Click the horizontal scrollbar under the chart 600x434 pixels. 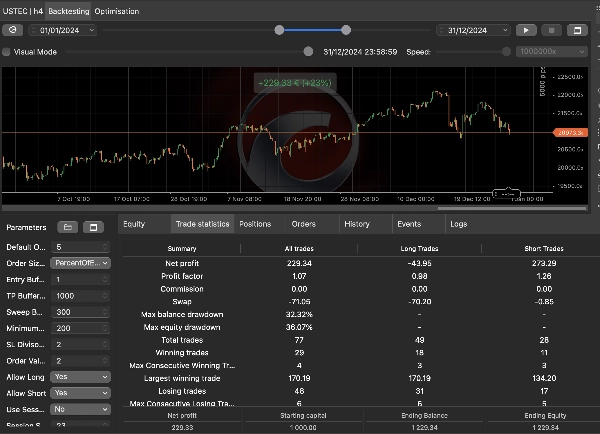[512, 209]
